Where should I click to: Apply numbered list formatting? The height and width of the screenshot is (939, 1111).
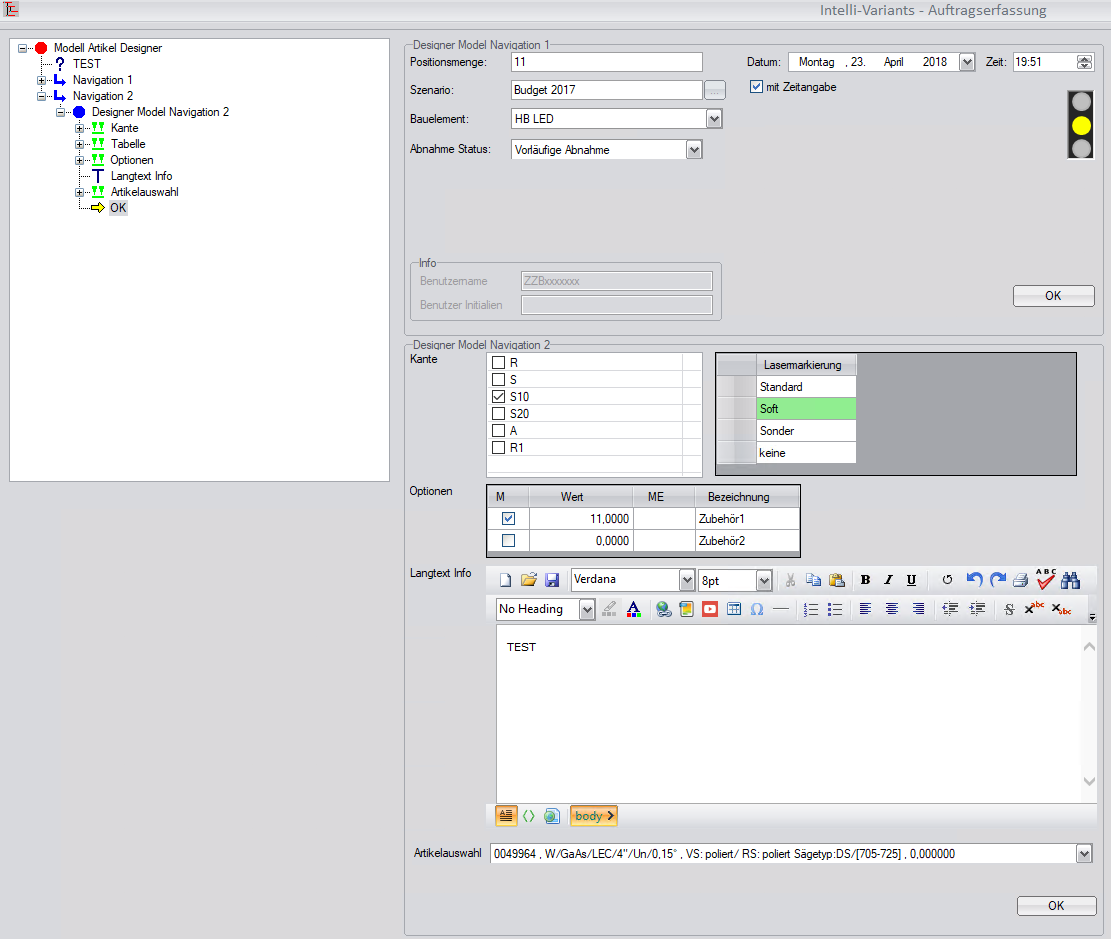tap(811, 609)
